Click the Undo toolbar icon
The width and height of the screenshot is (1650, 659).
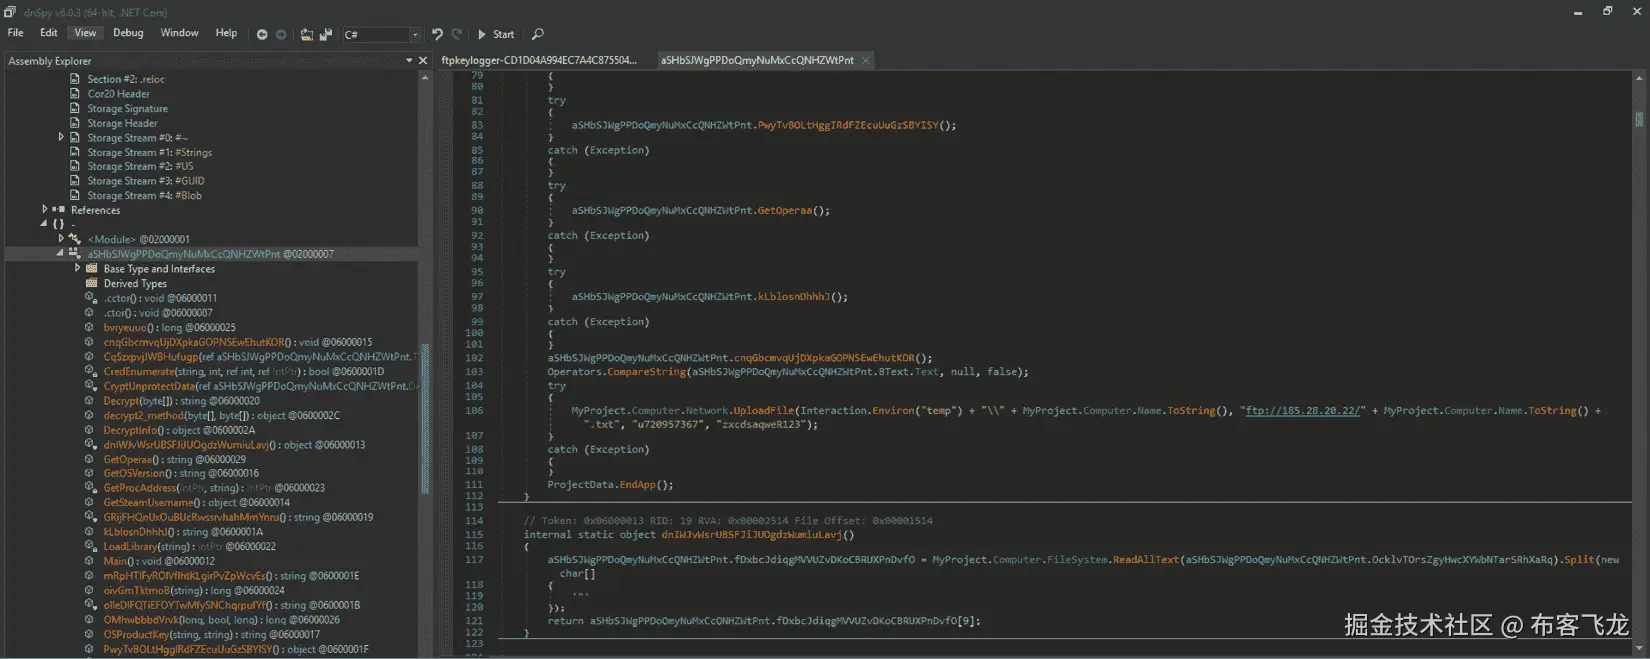tap(437, 34)
